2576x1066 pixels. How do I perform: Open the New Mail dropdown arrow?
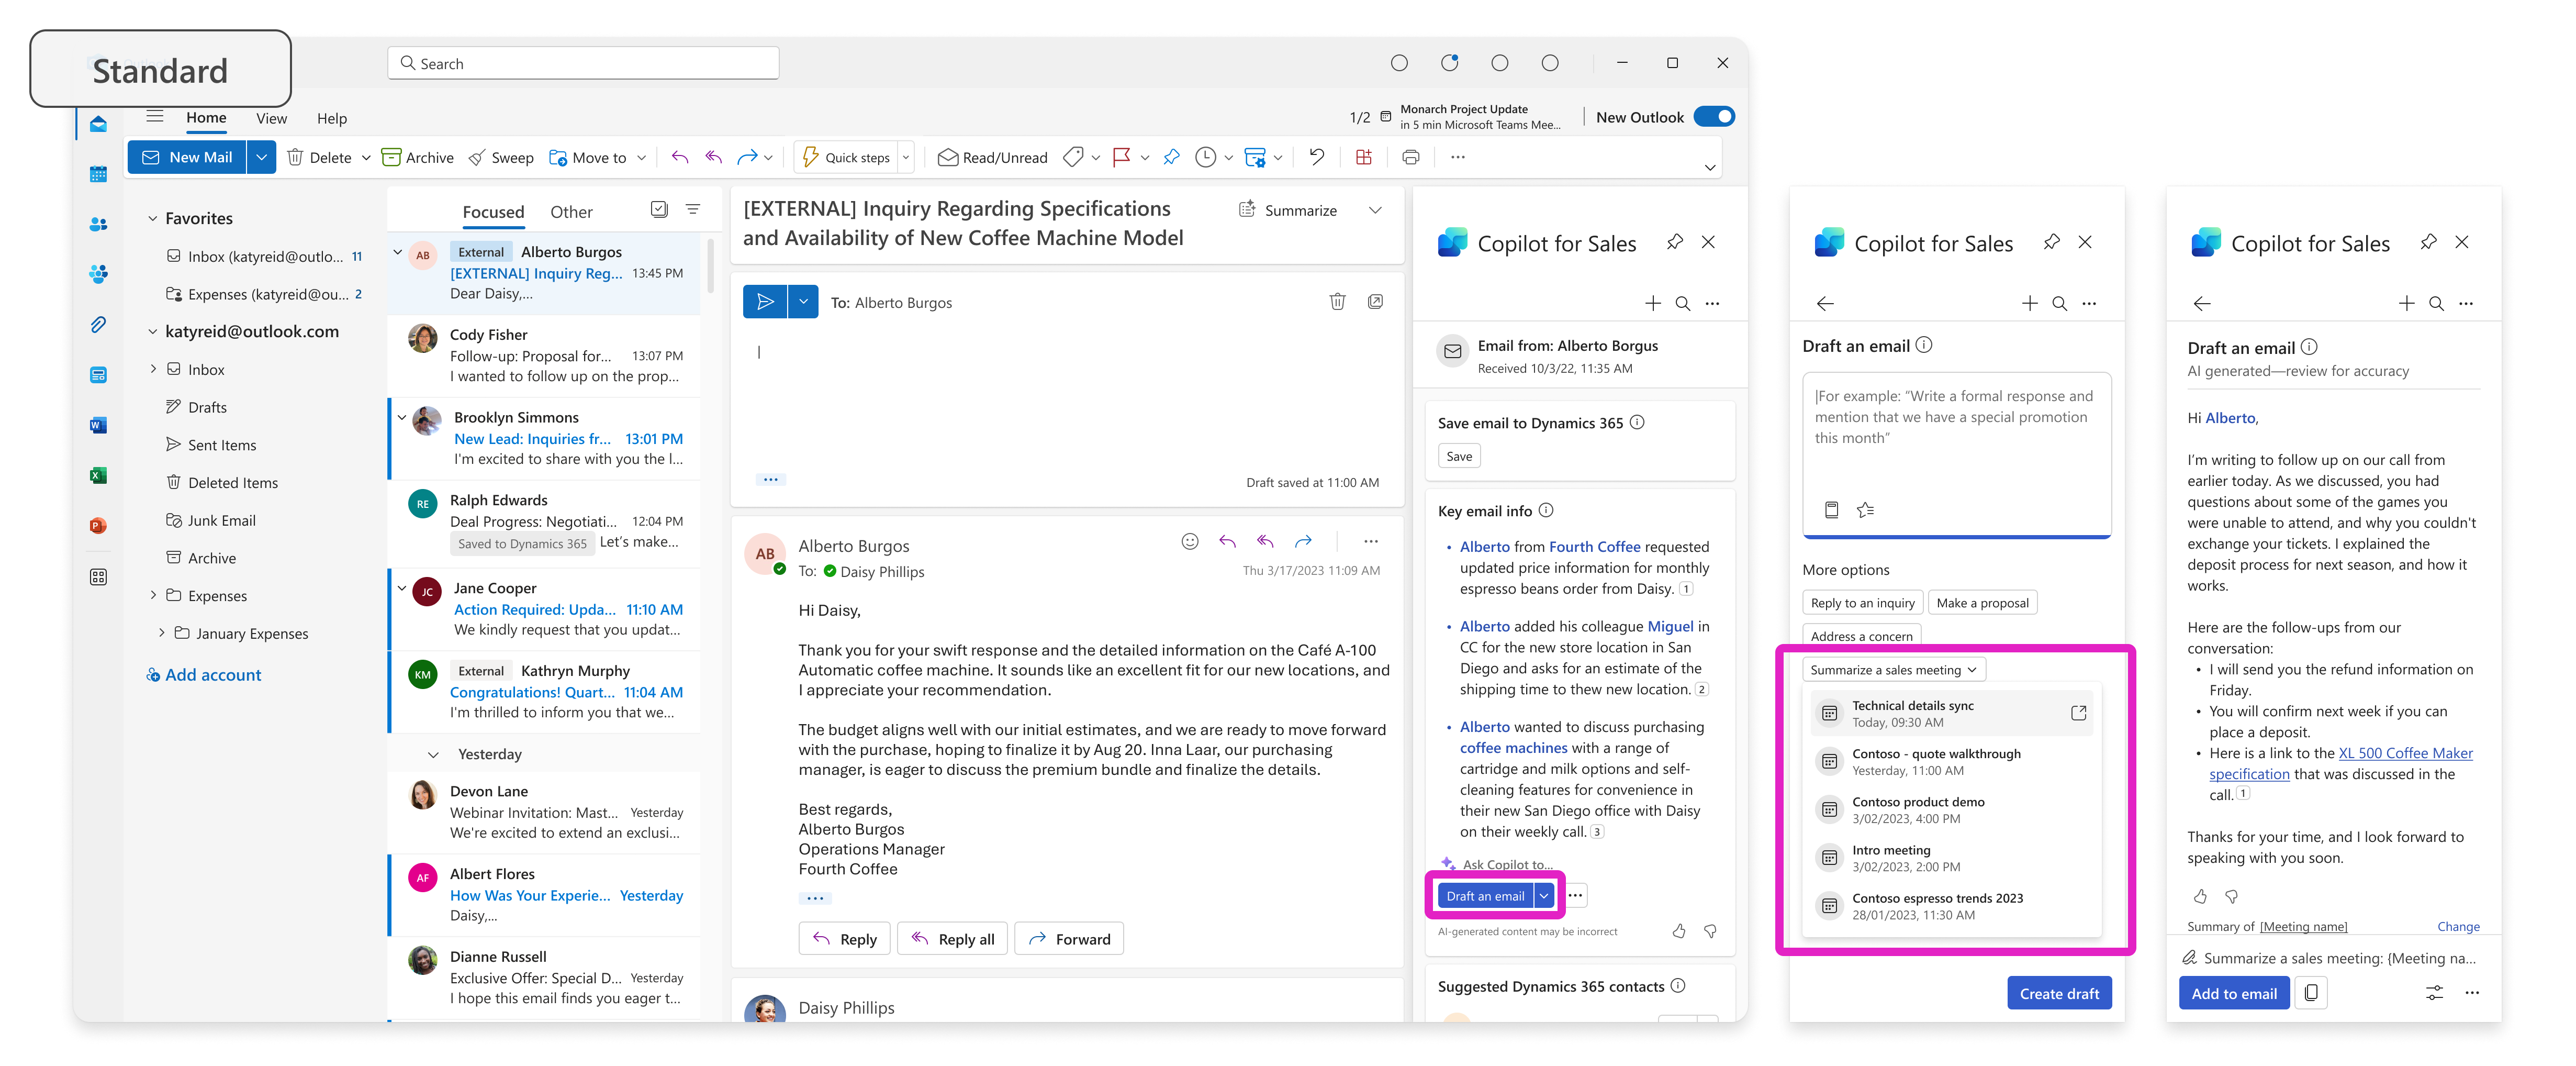click(x=261, y=157)
